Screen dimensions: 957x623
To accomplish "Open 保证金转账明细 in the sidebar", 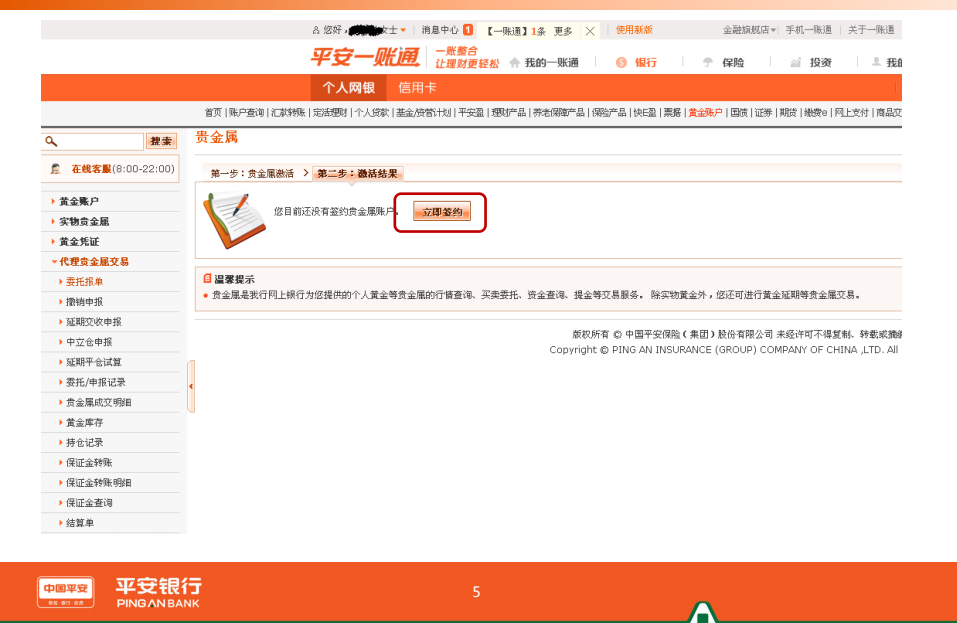I will (98, 483).
